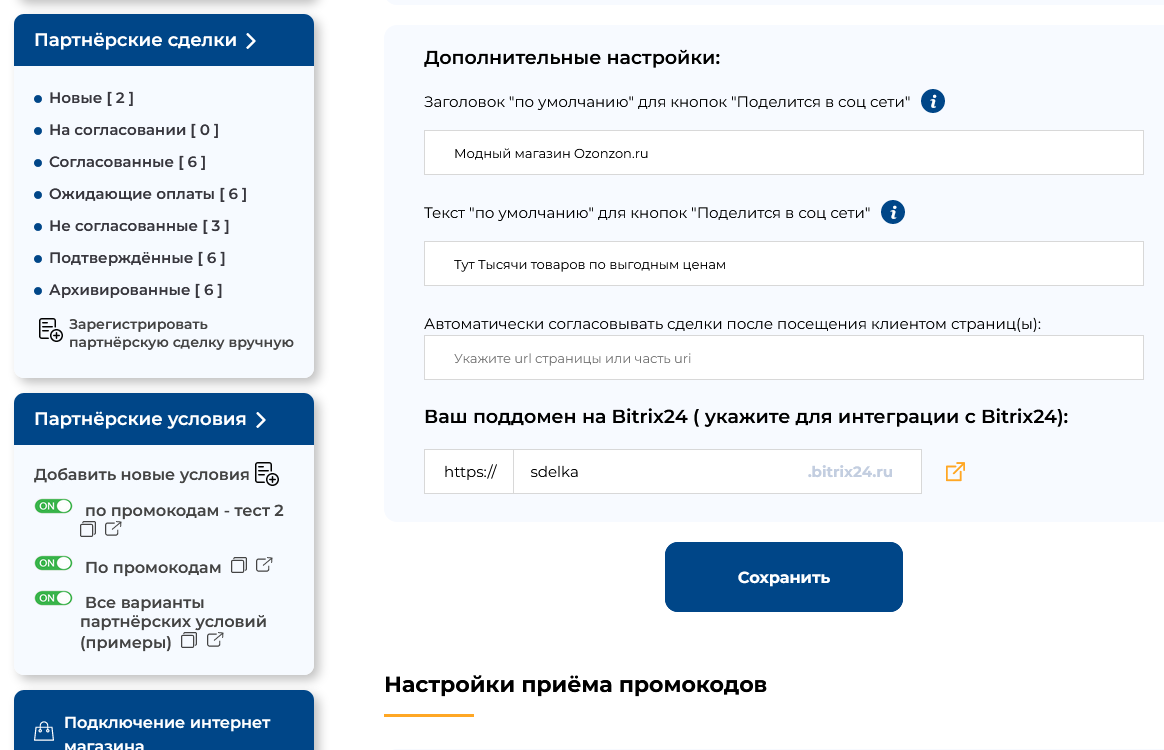1164x750 pixels.
Task: Copy the "по промокодам - тест 2" condition
Action: pyautogui.click(x=88, y=529)
